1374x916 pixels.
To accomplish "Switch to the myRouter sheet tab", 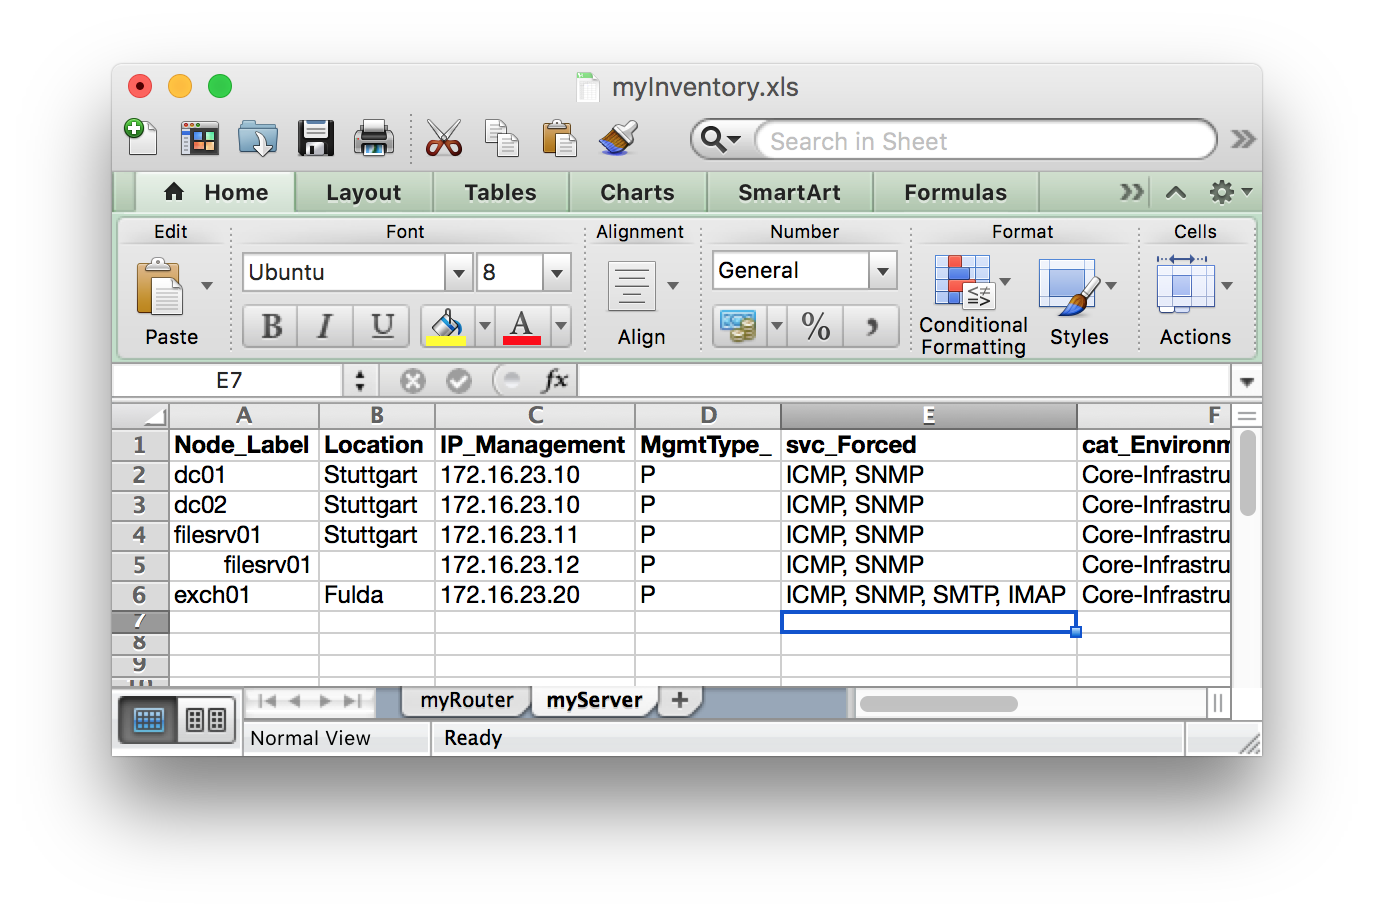I will tap(466, 700).
